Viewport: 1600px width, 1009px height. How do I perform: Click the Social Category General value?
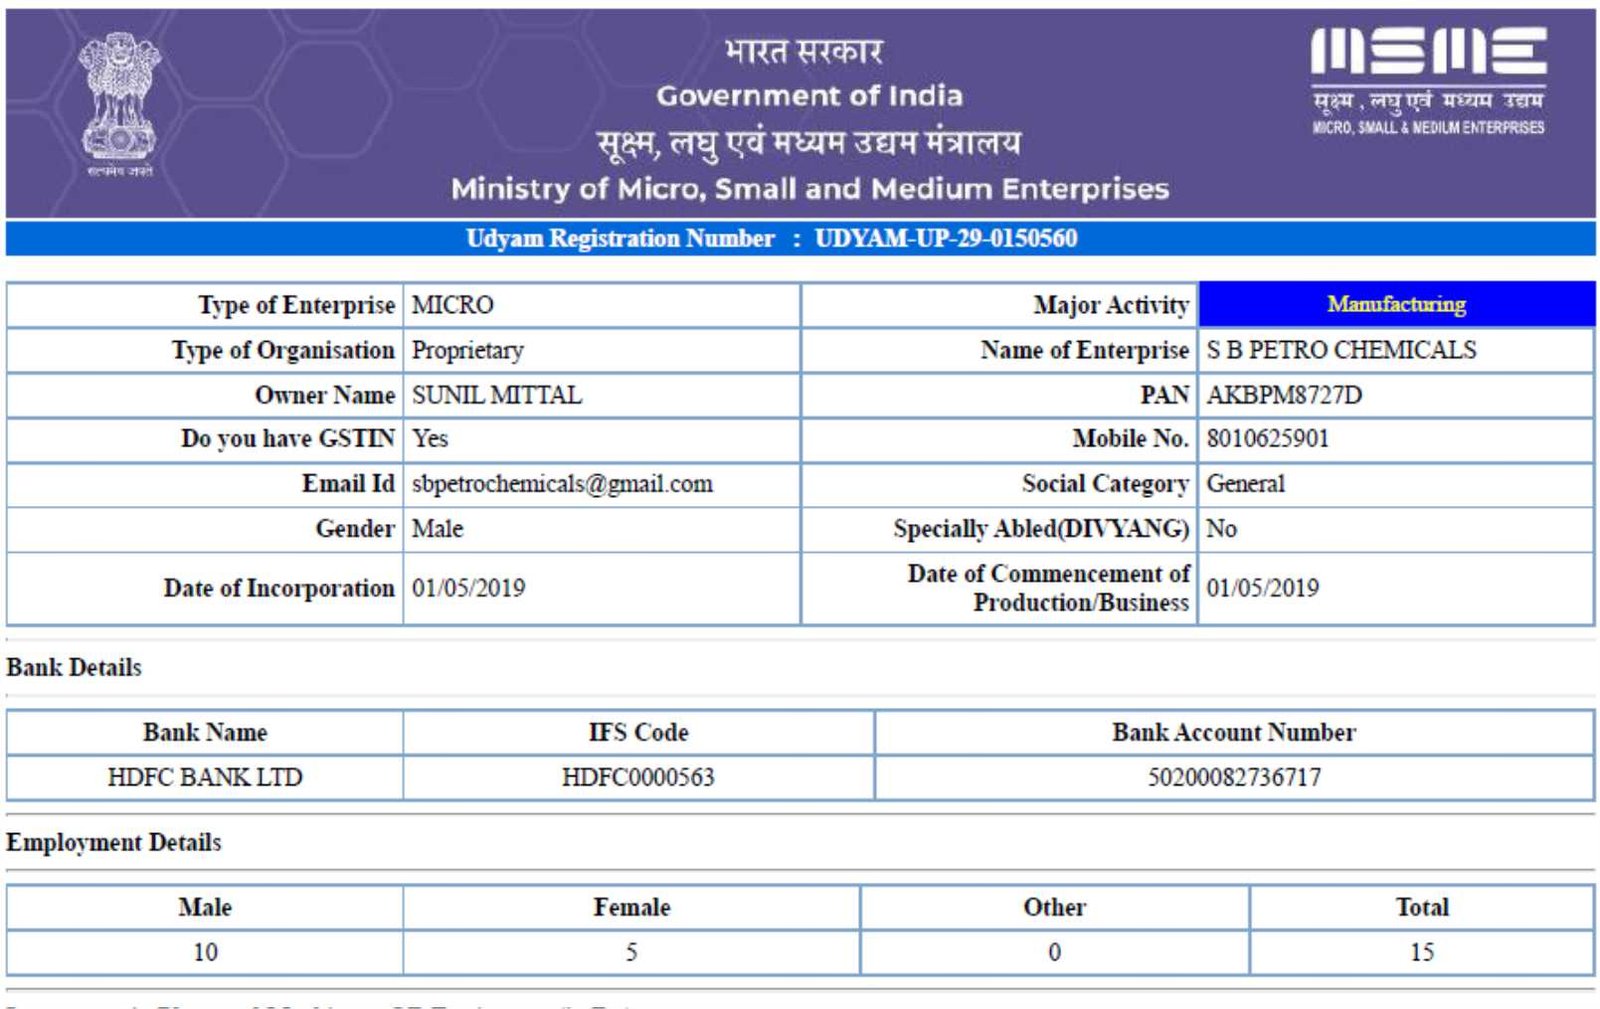coord(1245,484)
